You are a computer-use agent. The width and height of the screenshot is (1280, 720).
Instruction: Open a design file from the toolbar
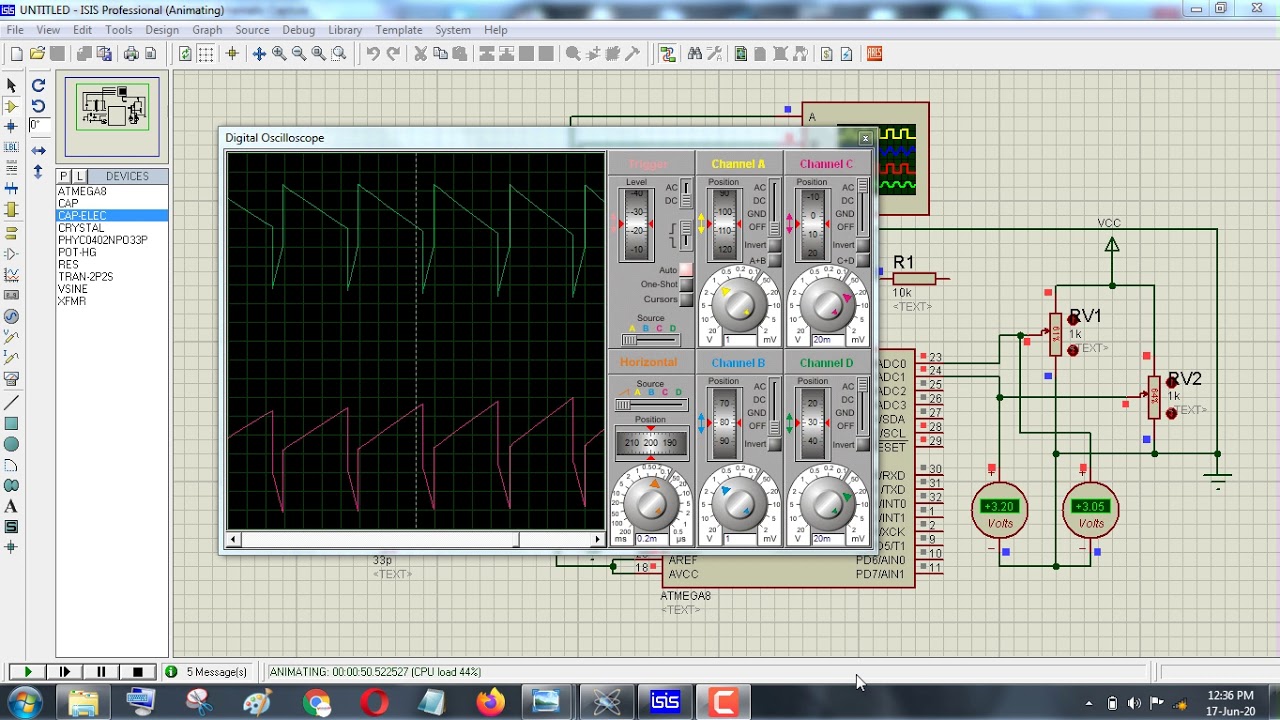point(37,54)
